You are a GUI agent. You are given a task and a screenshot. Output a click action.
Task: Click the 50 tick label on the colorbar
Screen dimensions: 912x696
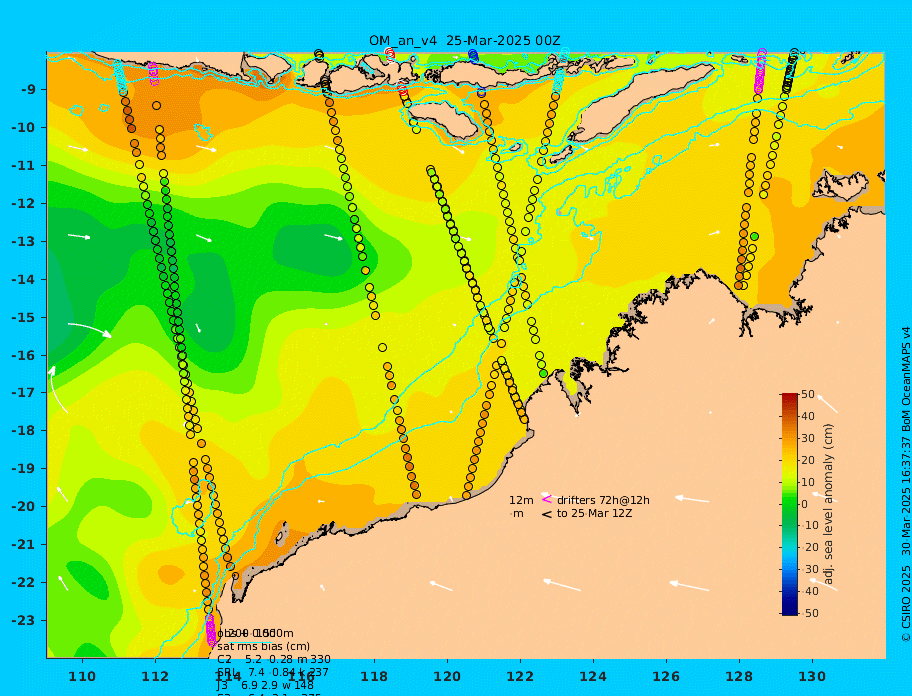[808, 395]
